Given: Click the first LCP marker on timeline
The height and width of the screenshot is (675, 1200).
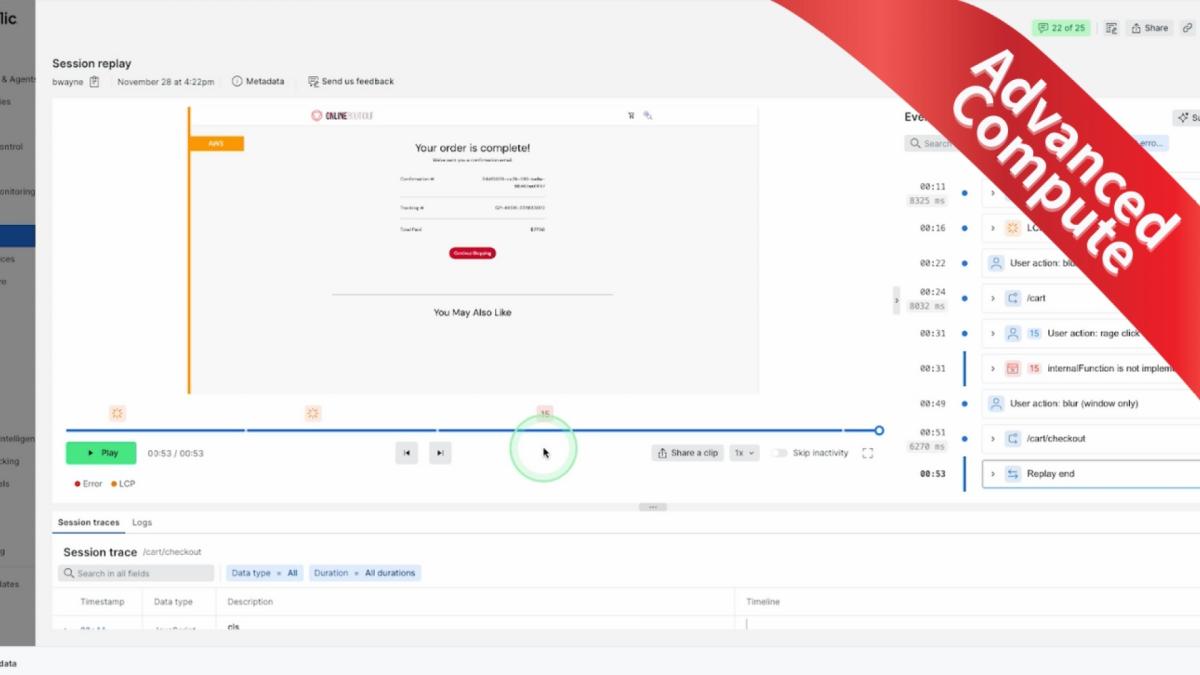Looking at the screenshot, I should coord(117,413).
